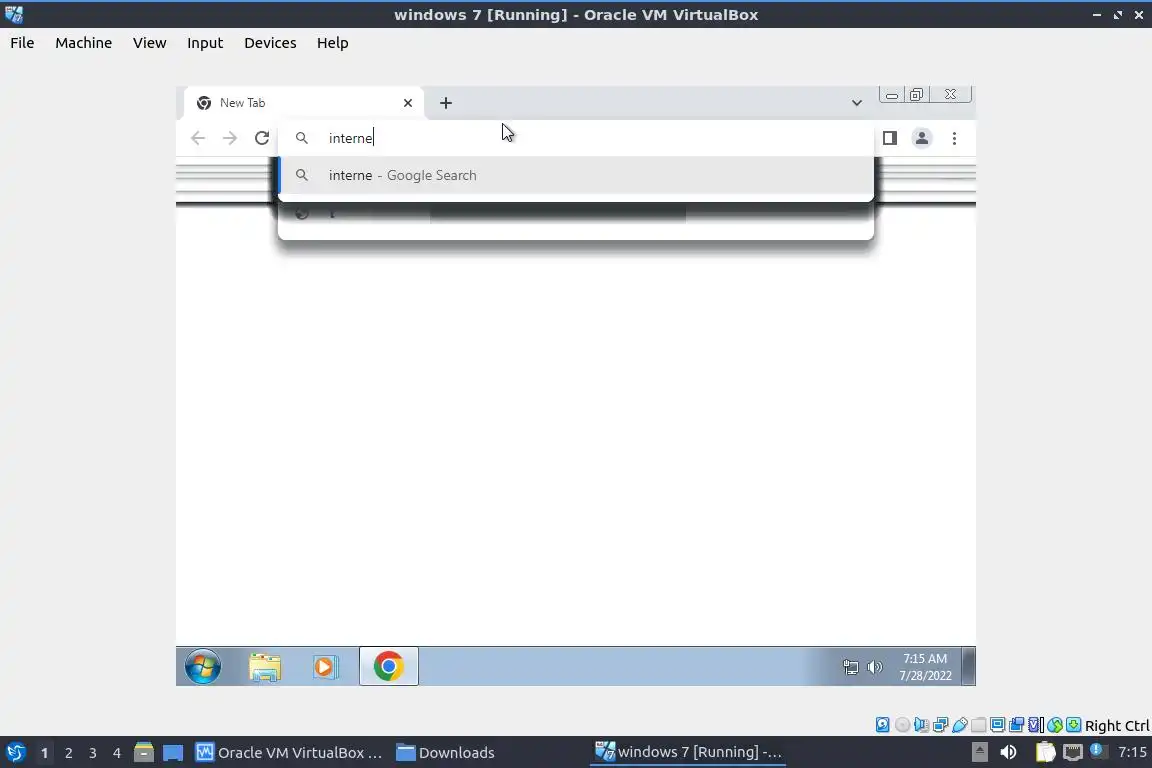Click VirtualBox optical disk indicator
The width and height of the screenshot is (1152, 768).
pyautogui.click(x=902, y=725)
